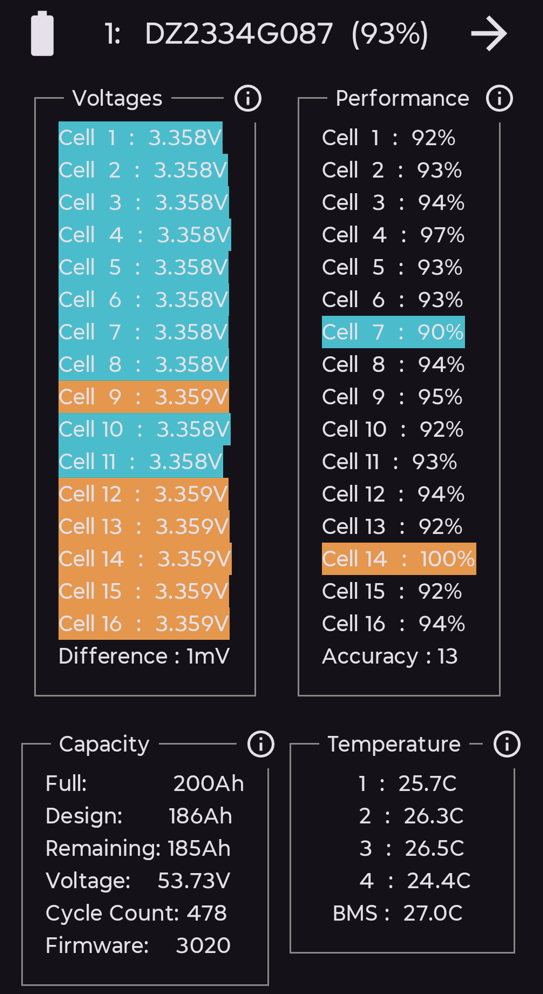
Task: Select battery title DZ2334G087 (93%)
Action: [267, 34]
